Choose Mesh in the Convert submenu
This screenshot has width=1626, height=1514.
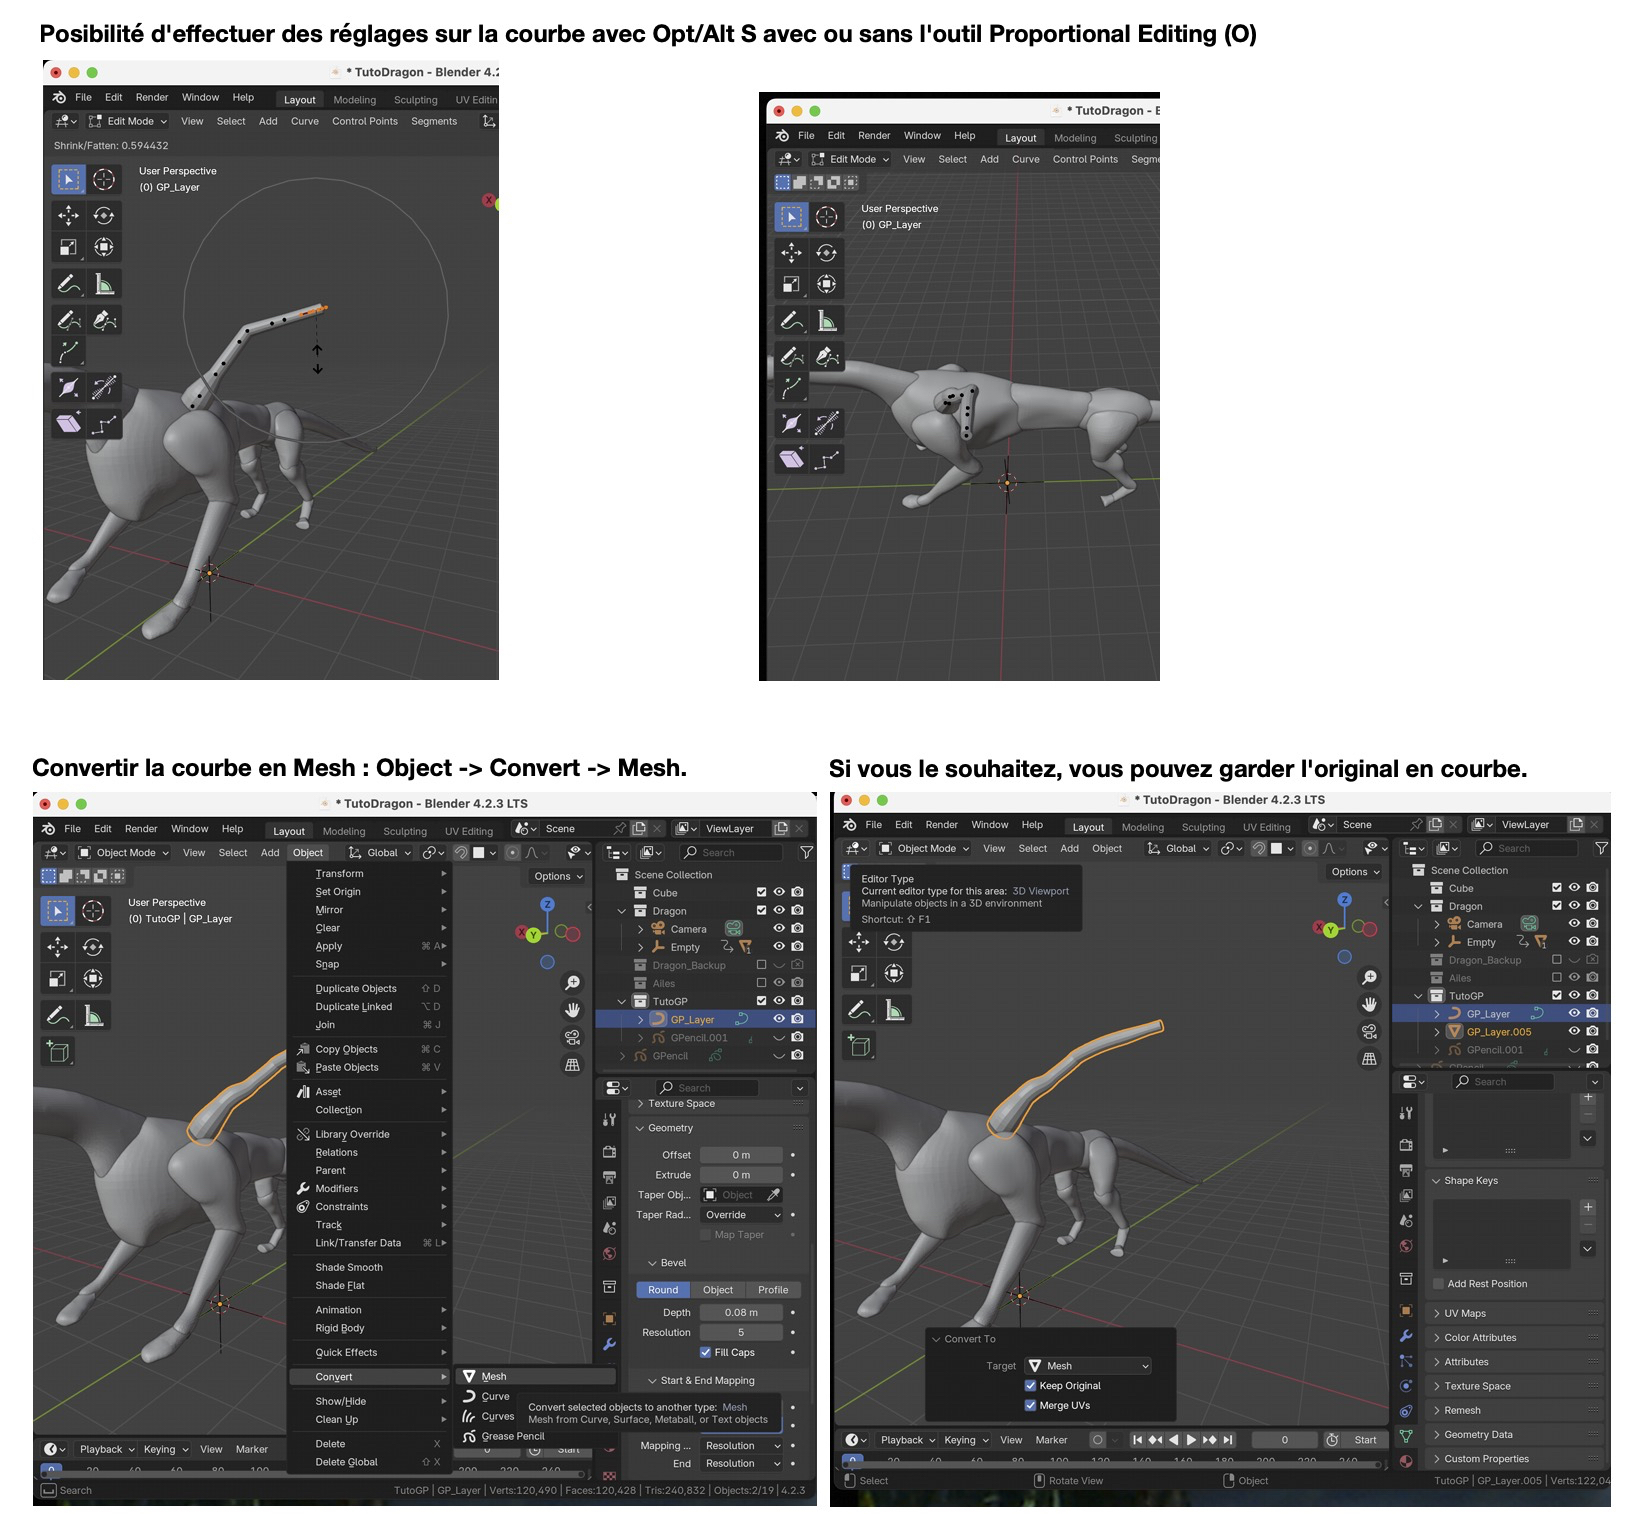coord(494,1377)
